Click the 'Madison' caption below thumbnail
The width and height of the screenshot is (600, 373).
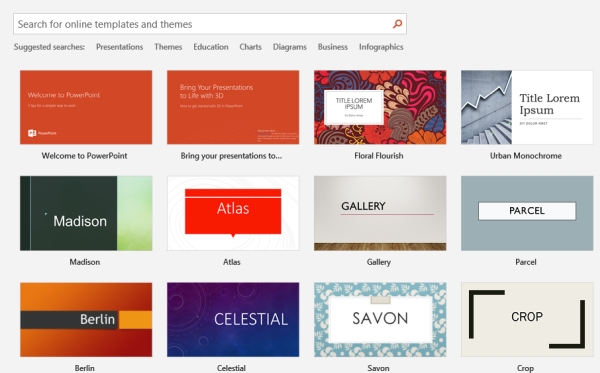[x=85, y=262]
